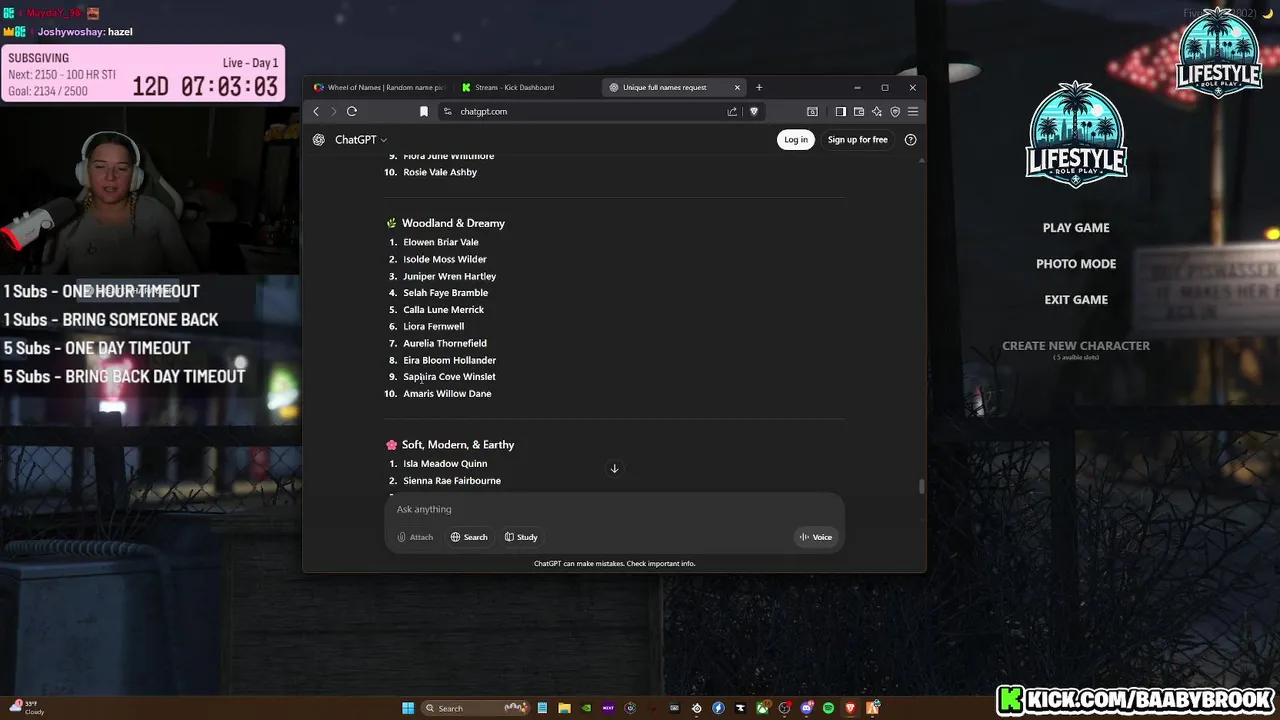Click Woodland & Dreamy heading
Screen dimensions: 1280x720
click(x=453, y=223)
